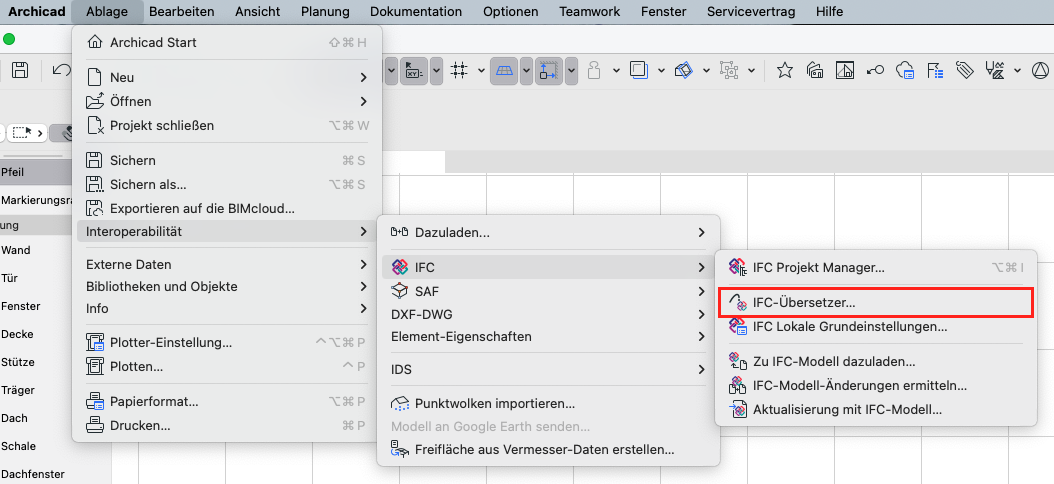Click the star favorites icon

click(x=784, y=70)
